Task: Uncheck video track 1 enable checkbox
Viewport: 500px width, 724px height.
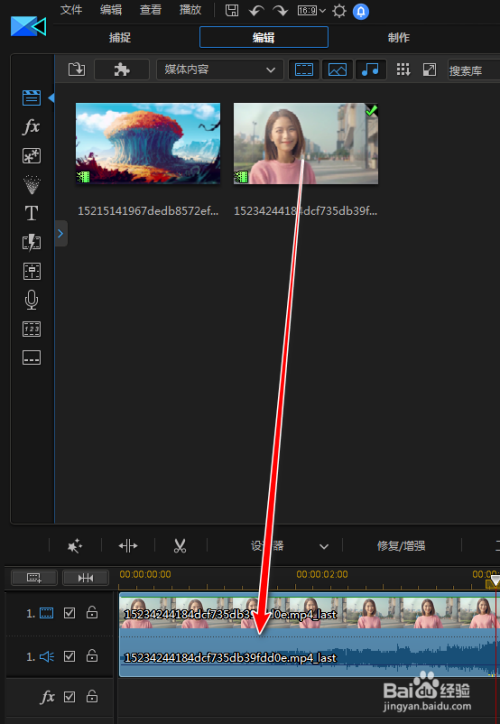Action: [x=69, y=613]
